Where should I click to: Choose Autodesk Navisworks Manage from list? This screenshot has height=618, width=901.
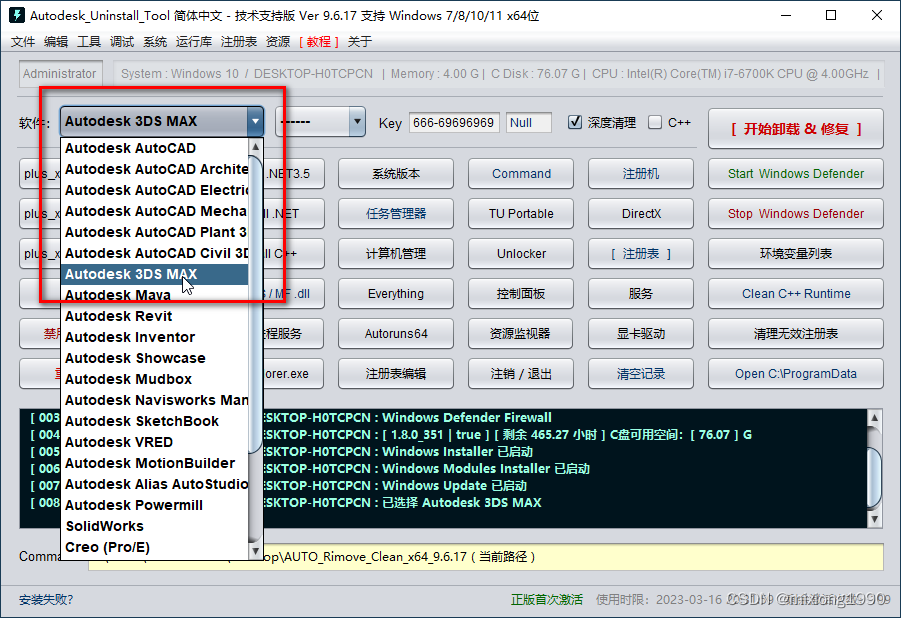[x=155, y=400]
